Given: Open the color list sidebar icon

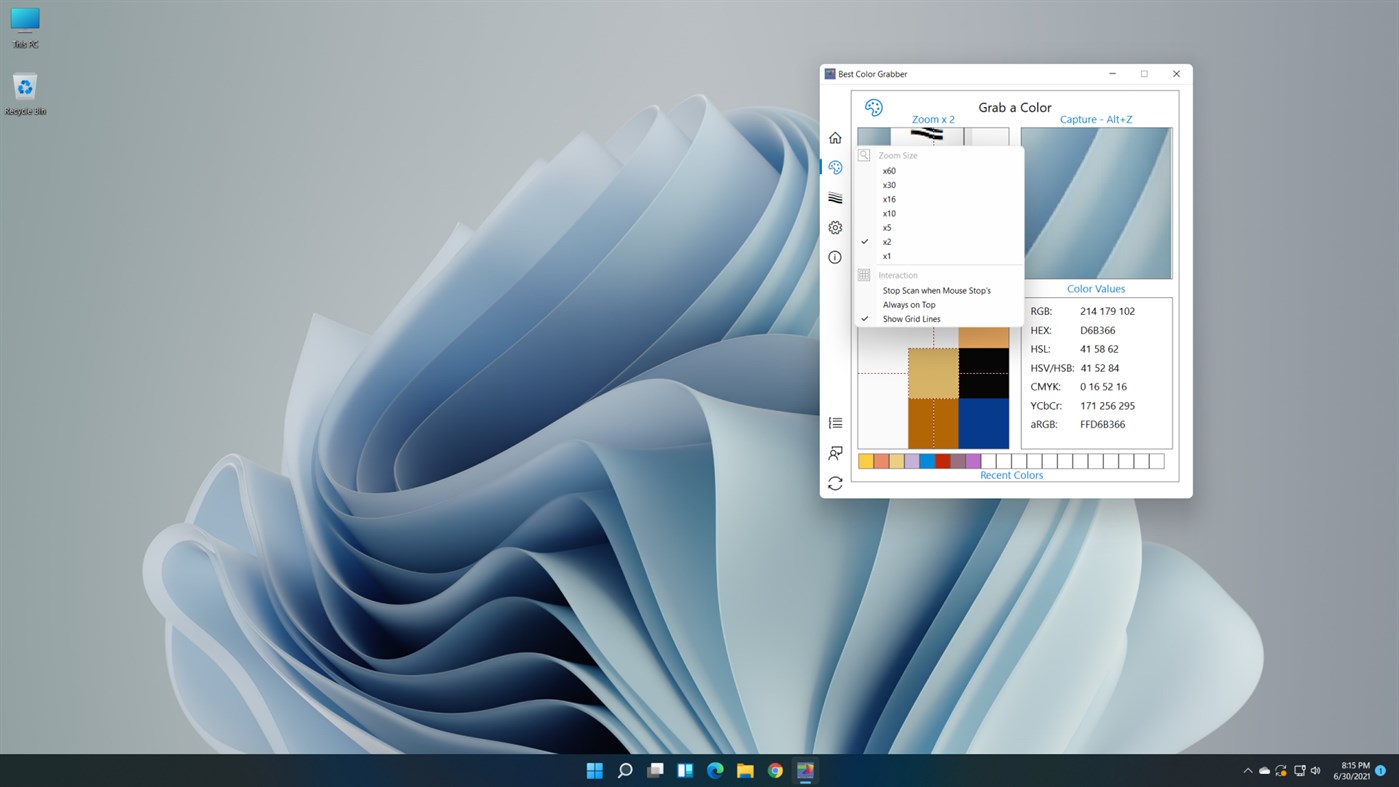Looking at the screenshot, I should (835, 422).
